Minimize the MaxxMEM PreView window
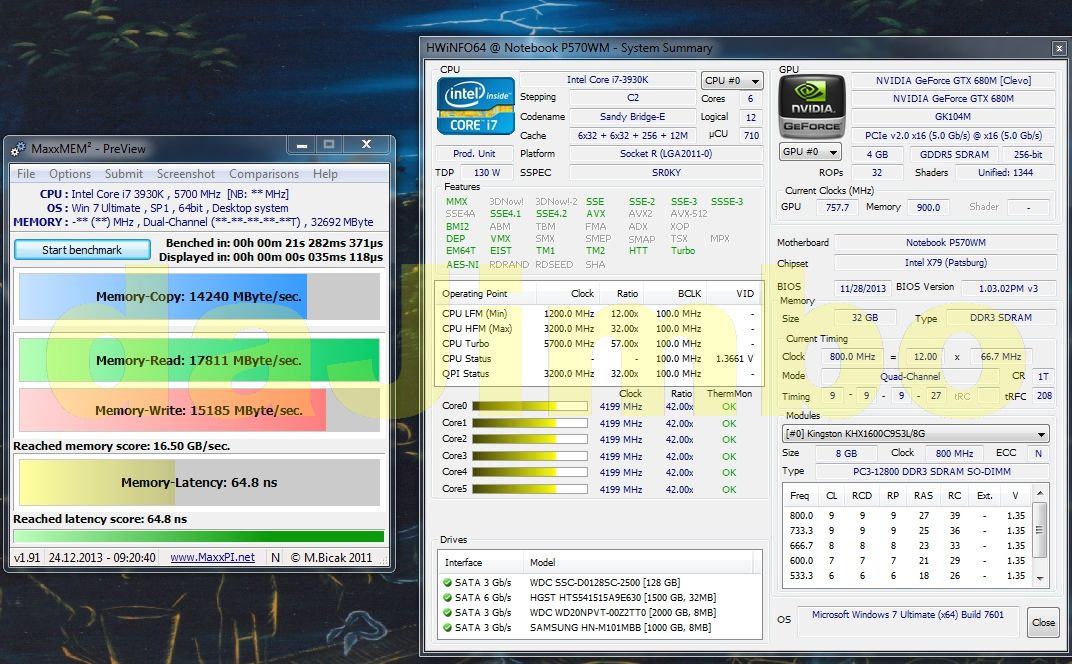This screenshot has height=664, width=1072. (x=302, y=144)
